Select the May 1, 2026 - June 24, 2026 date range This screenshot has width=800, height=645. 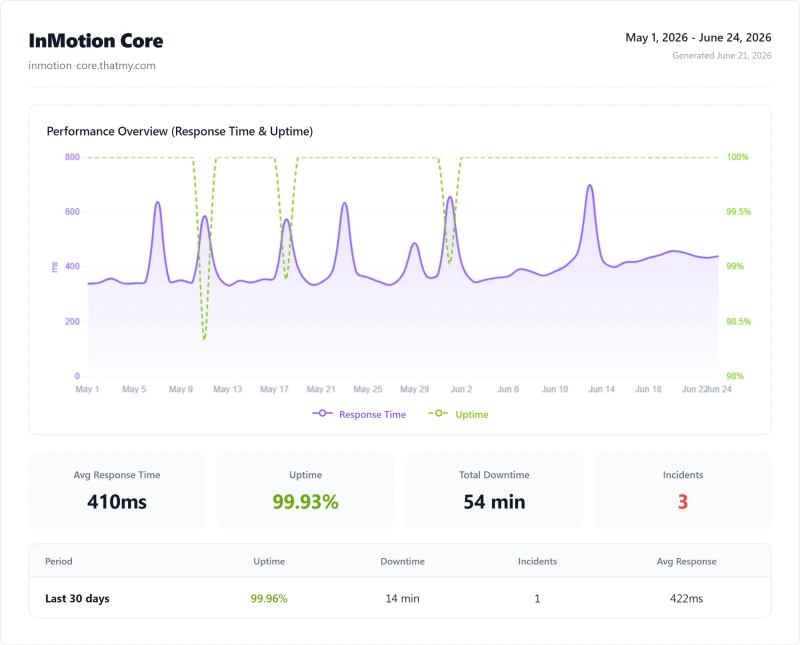click(x=698, y=37)
